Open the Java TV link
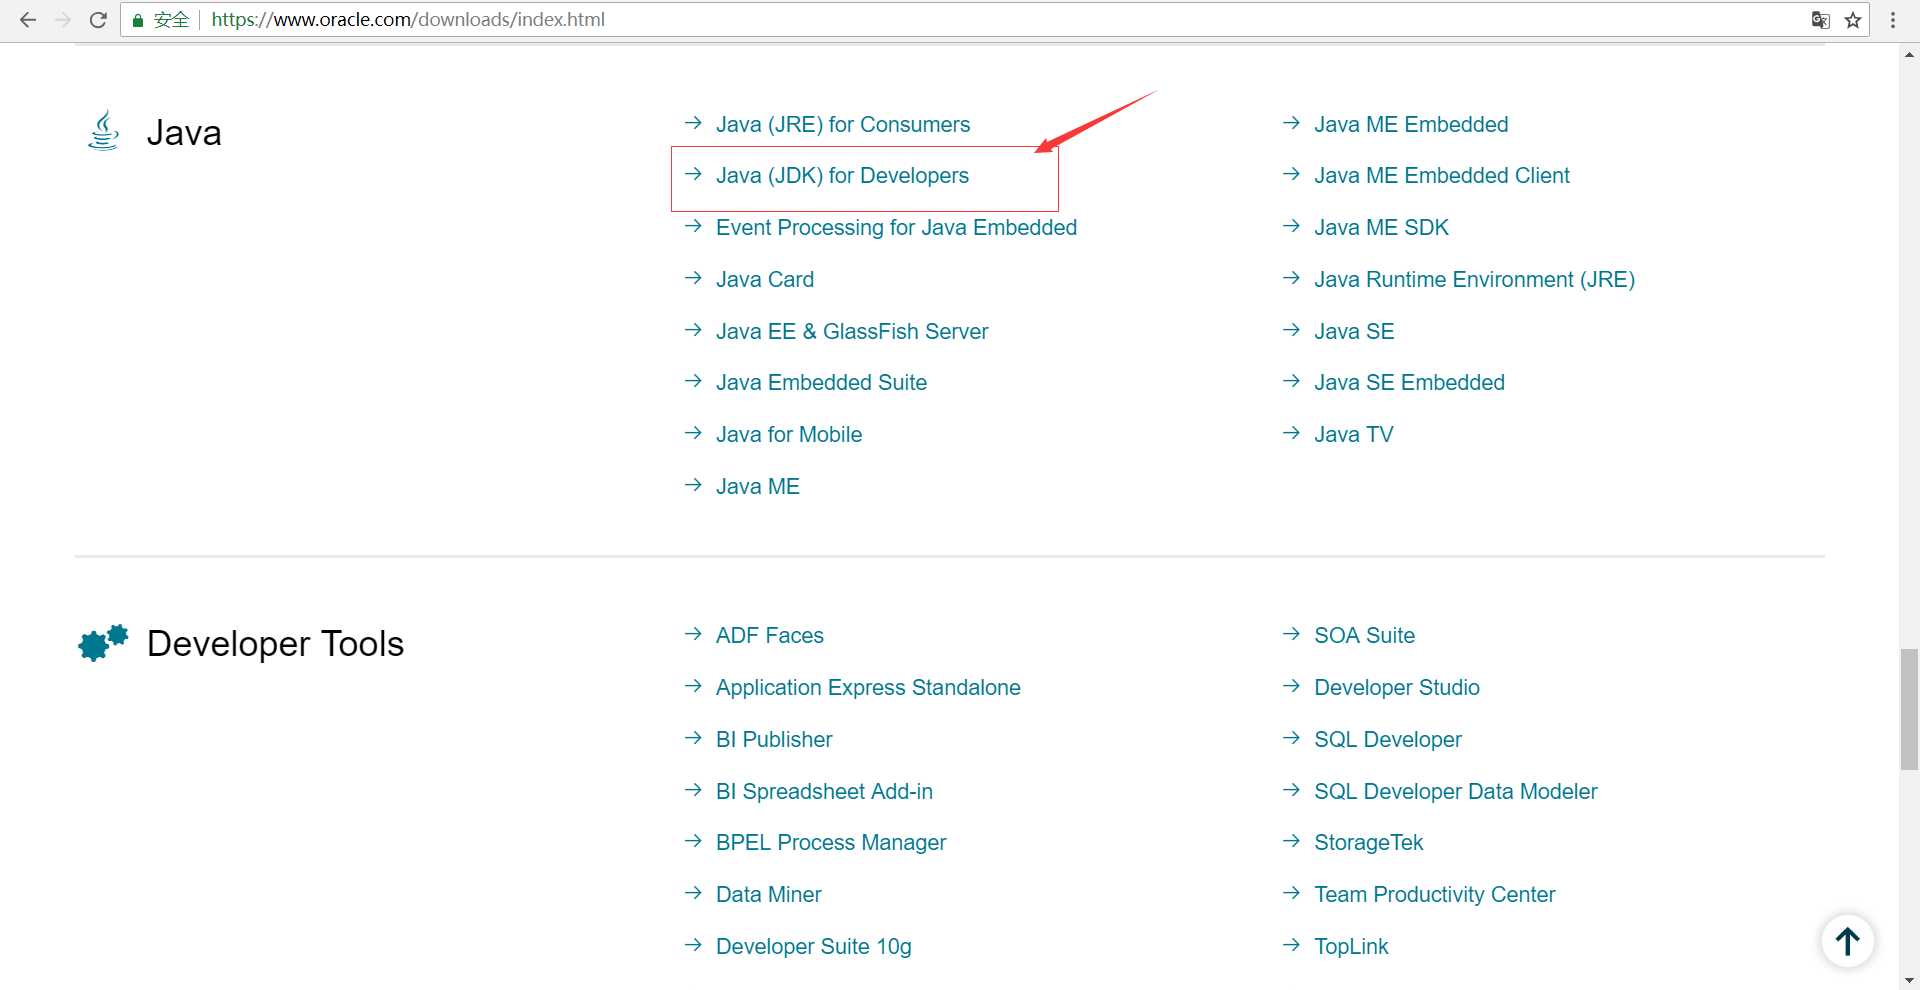 (x=1353, y=435)
